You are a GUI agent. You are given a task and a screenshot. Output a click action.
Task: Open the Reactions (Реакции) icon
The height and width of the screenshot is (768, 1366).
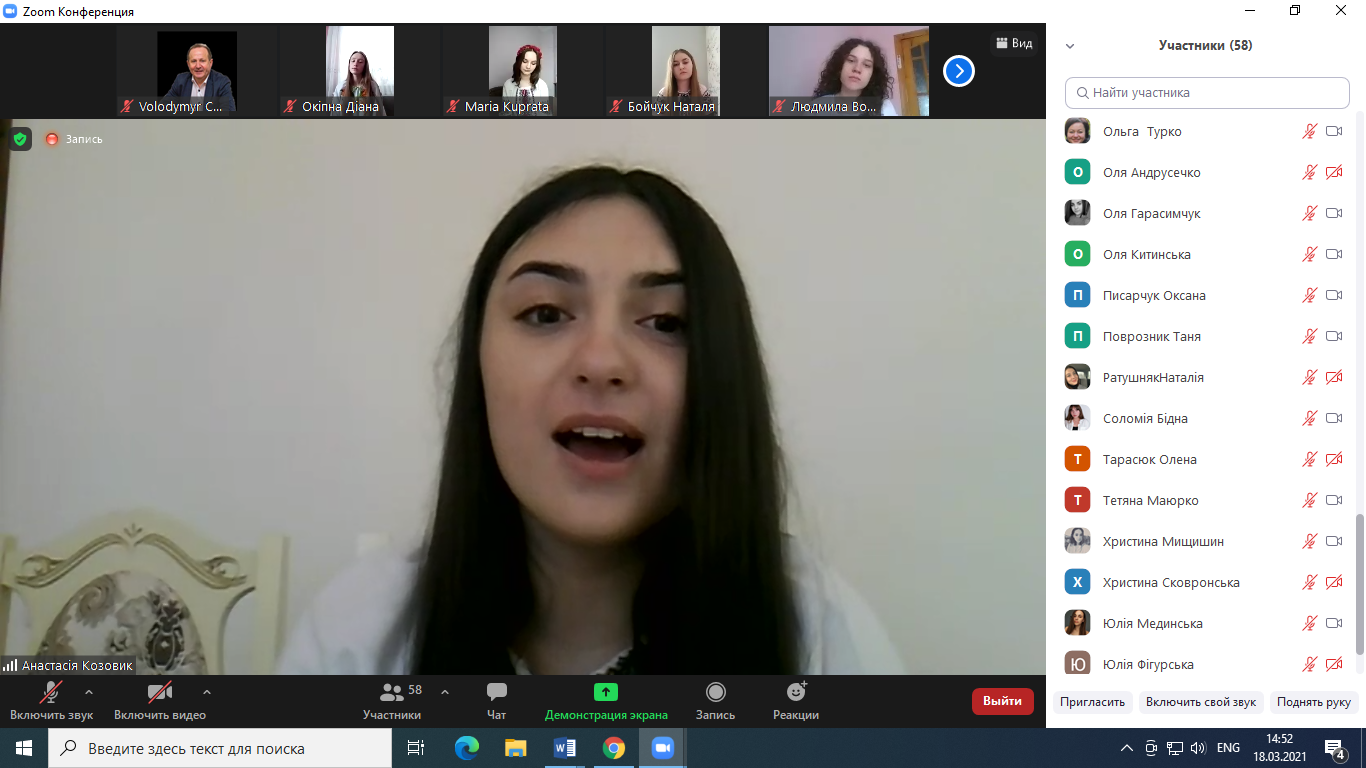coord(796,693)
